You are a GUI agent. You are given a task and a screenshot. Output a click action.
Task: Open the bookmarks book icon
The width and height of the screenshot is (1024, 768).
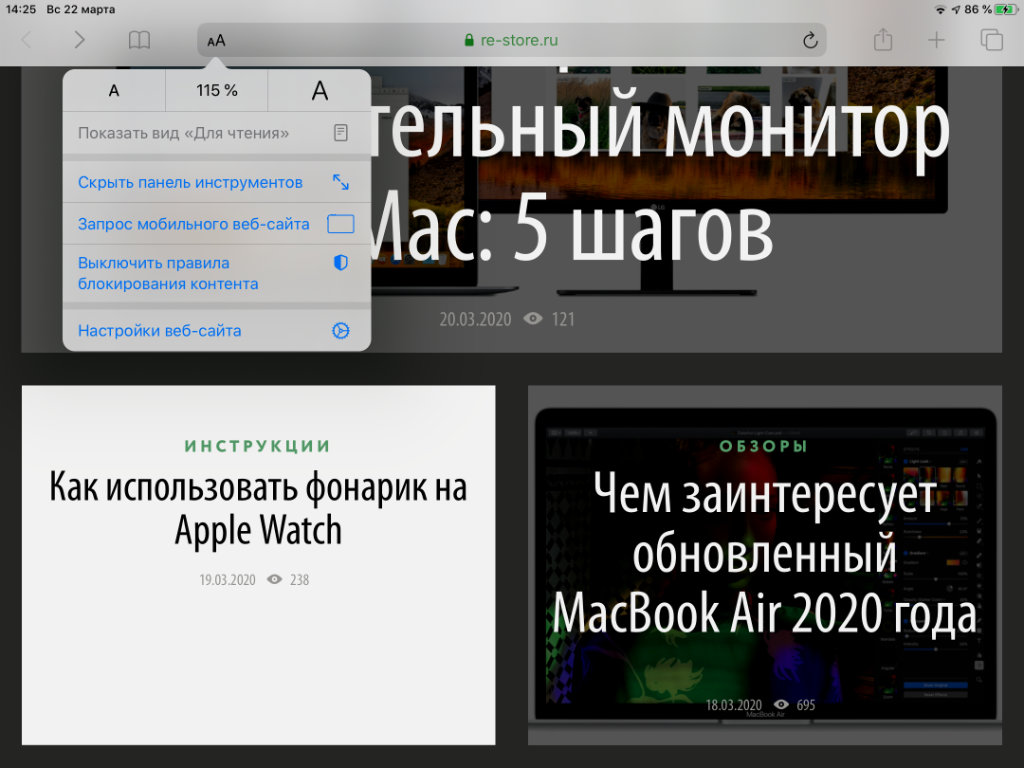coord(139,40)
